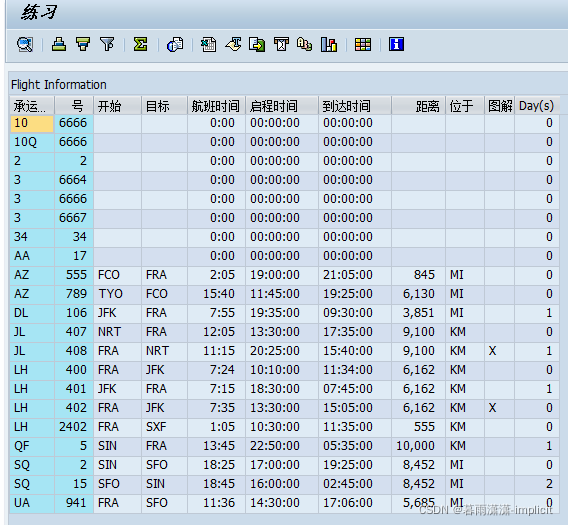Select destination cell SXF
Screen dimensions: 568x525
click(x=164, y=427)
